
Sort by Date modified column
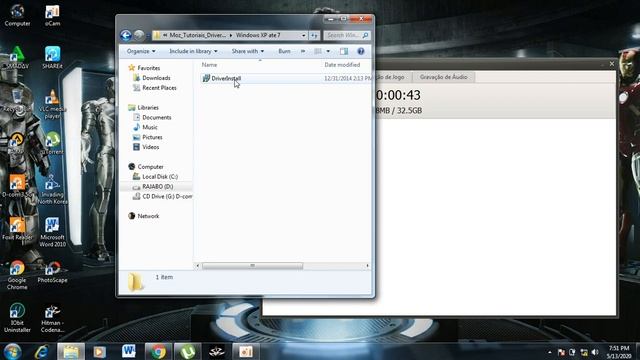[342, 65]
